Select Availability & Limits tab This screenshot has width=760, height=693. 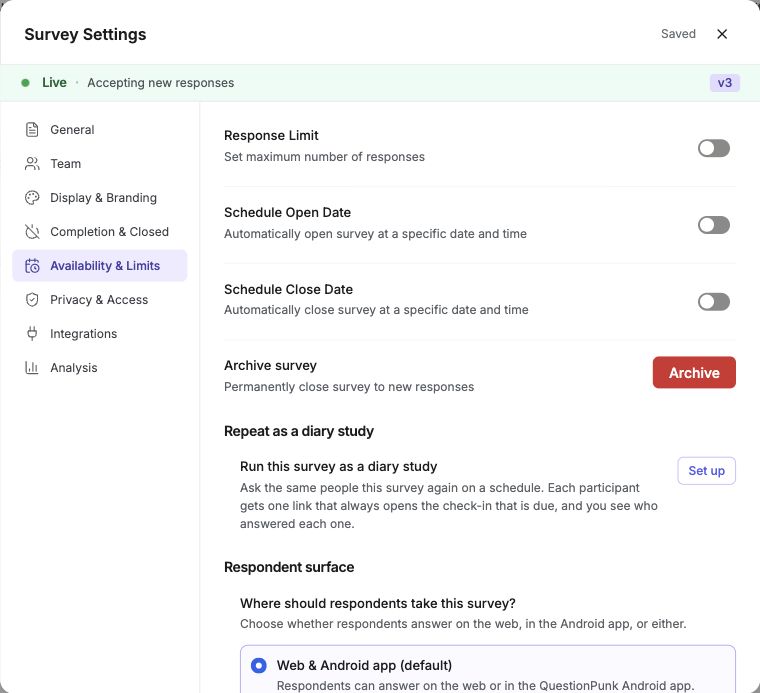100,266
